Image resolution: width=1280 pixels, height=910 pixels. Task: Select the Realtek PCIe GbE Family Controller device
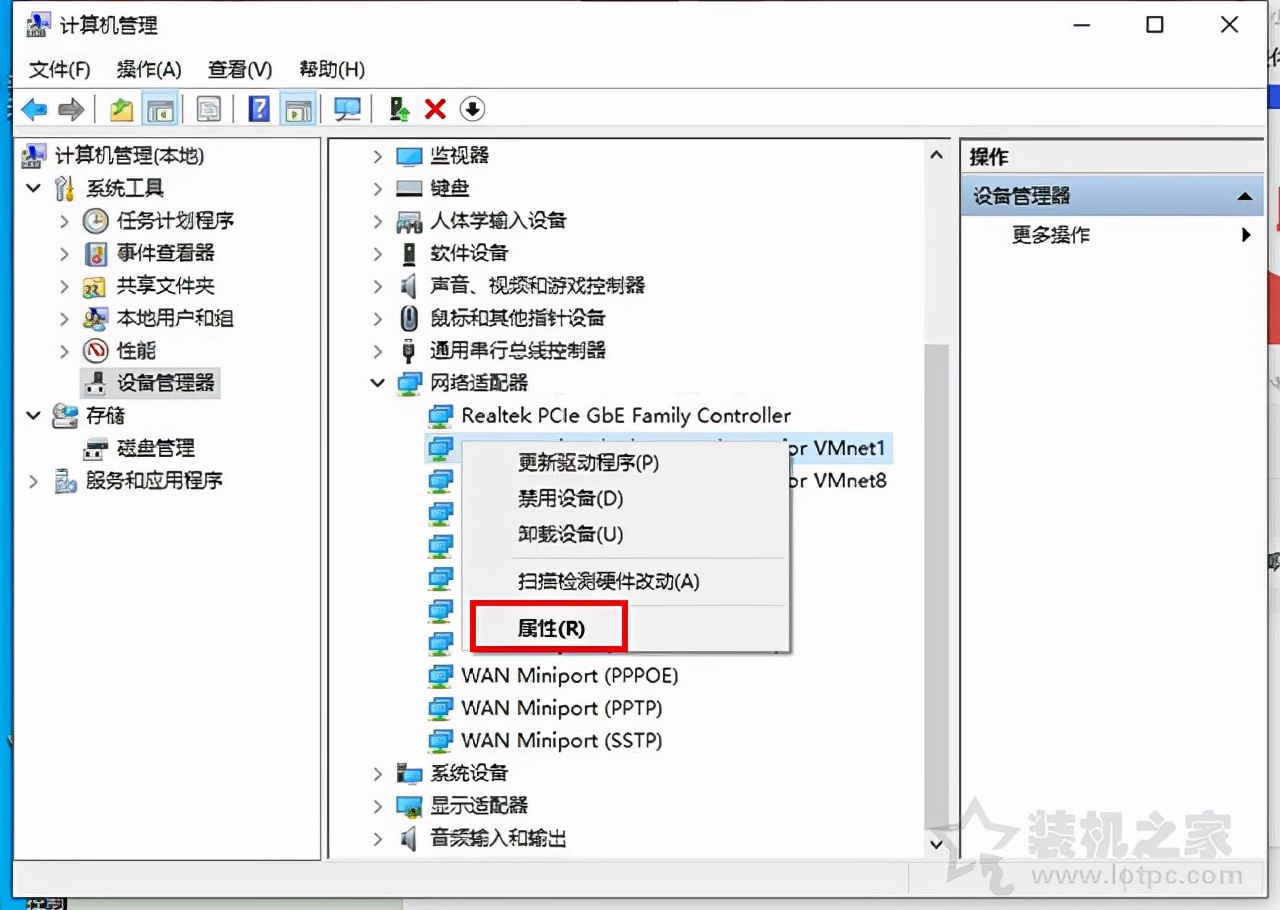click(625, 416)
